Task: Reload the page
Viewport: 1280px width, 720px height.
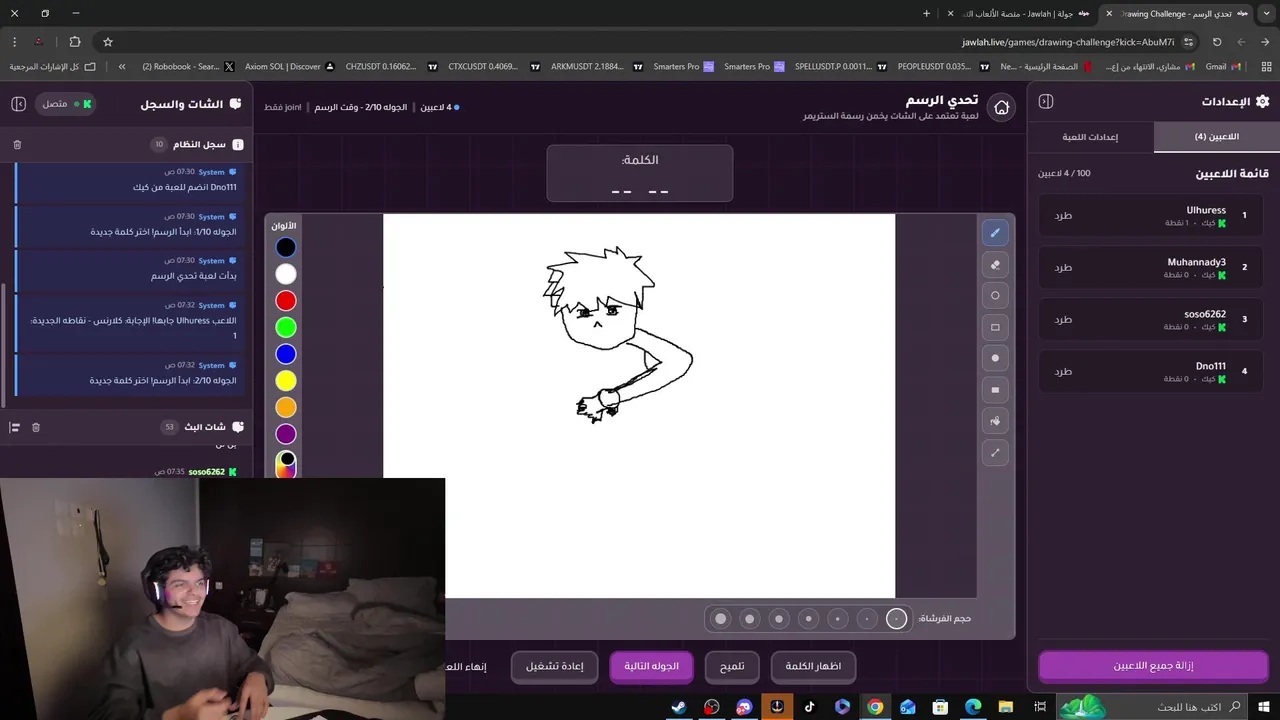Action: click(x=1217, y=42)
